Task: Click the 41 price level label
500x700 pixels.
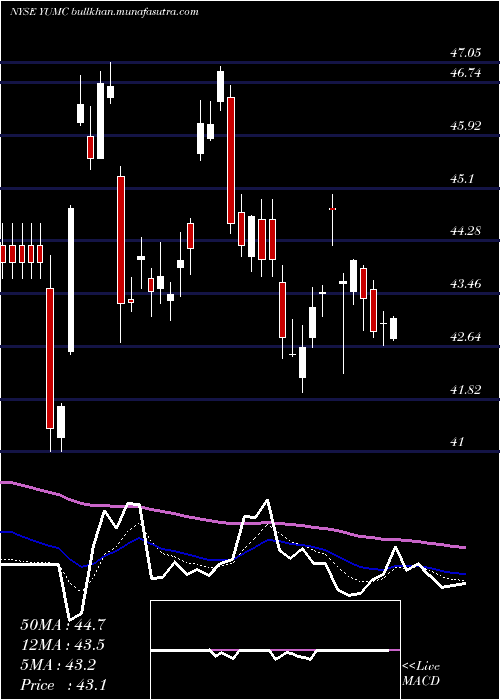Action: click(458, 442)
